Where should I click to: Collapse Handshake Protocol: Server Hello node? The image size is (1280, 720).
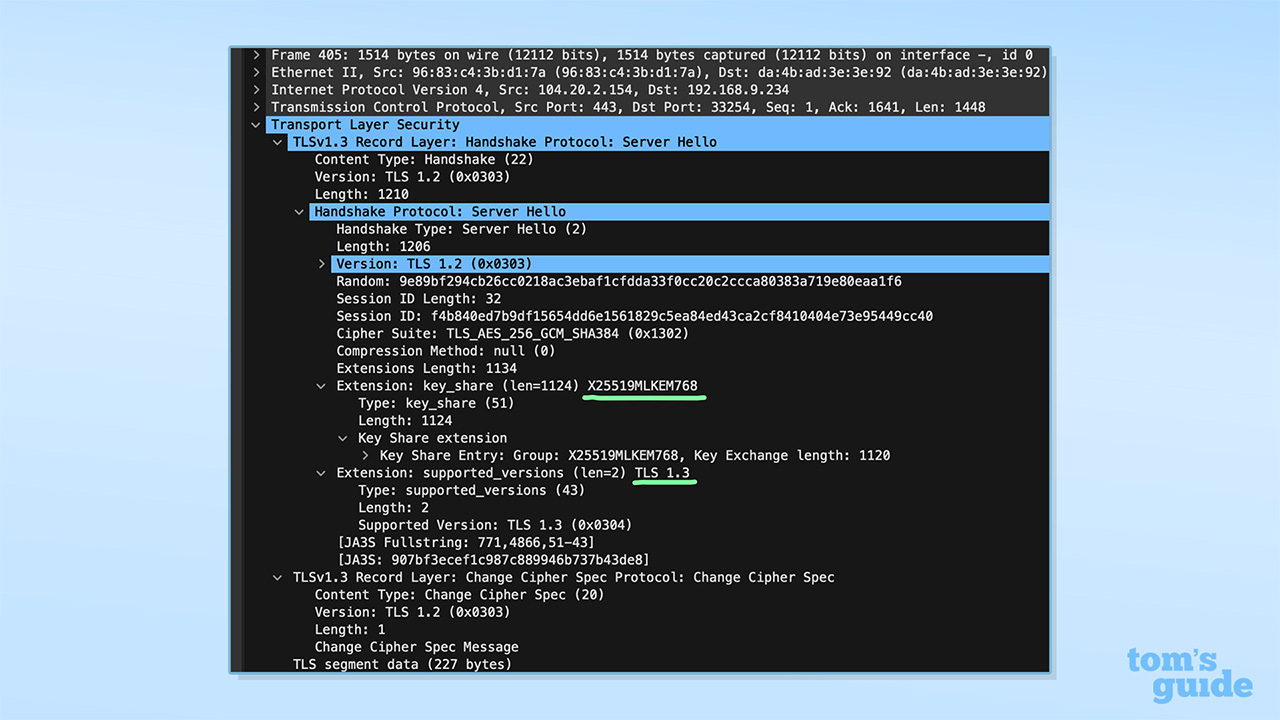[x=300, y=212]
